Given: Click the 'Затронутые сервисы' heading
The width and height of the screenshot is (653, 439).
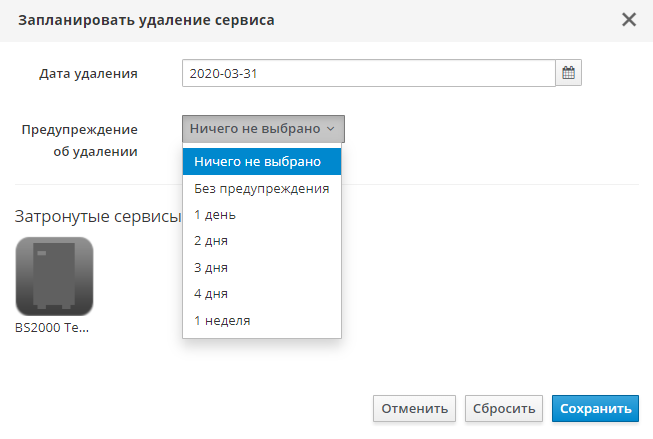Looking at the screenshot, I should click(96, 216).
